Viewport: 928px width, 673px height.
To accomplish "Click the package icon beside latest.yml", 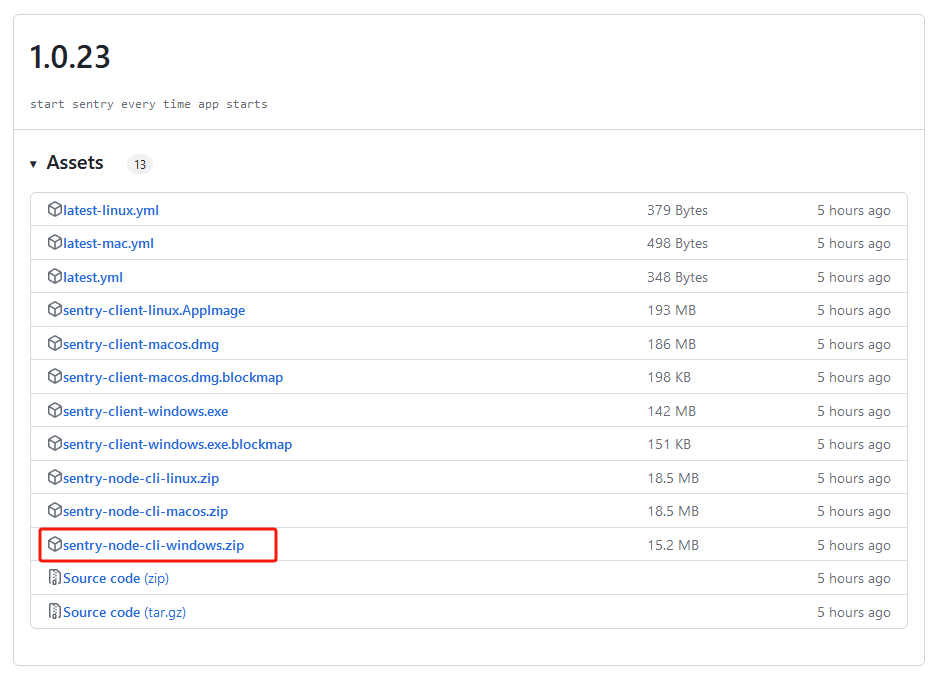I will click(x=54, y=276).
